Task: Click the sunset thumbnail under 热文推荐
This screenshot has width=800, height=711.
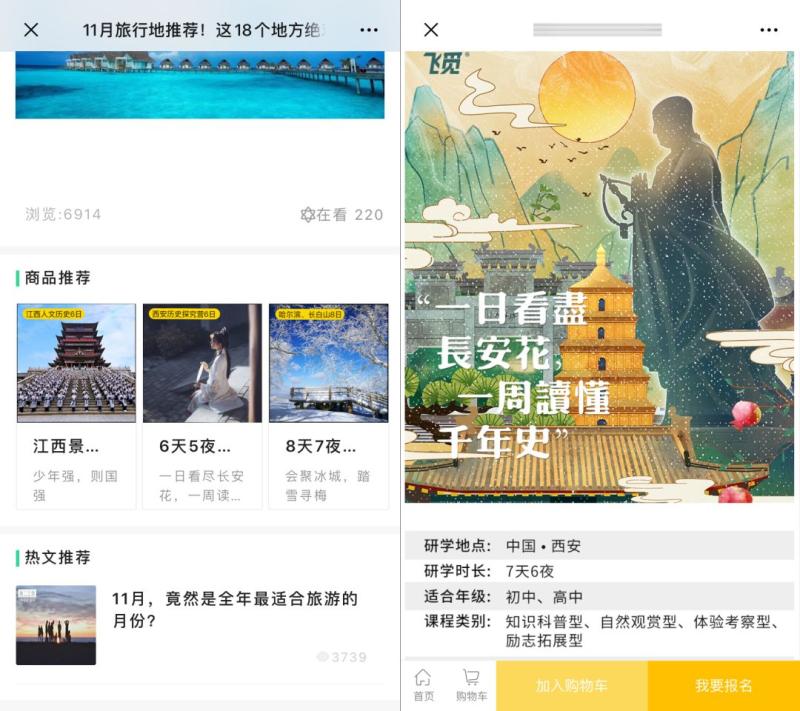Action: click(x=56, y=625)
